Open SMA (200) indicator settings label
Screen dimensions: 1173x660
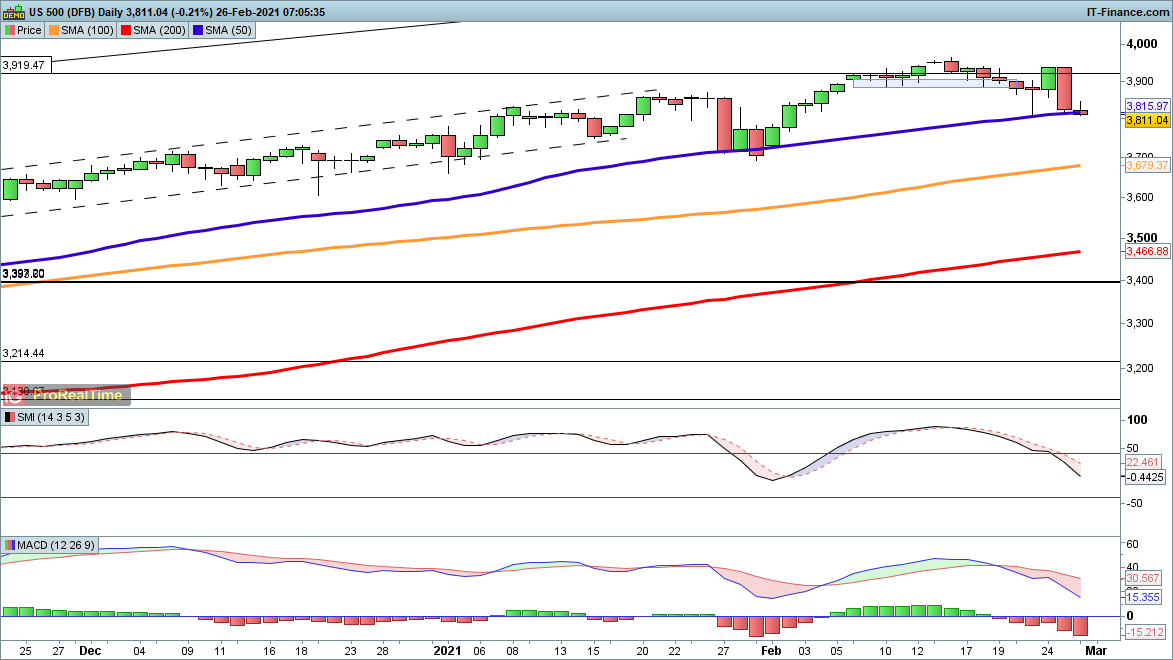159,31
